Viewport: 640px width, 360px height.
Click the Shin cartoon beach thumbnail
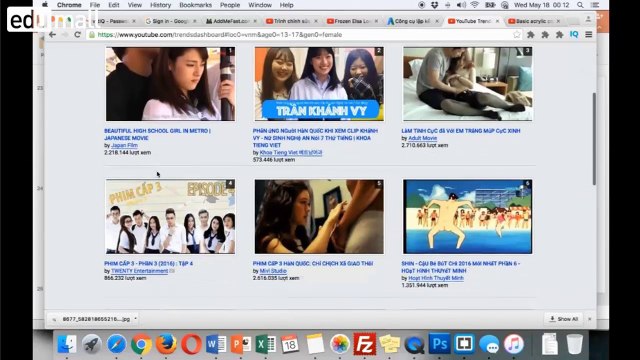pyautogui.click(x=467, y=216)
